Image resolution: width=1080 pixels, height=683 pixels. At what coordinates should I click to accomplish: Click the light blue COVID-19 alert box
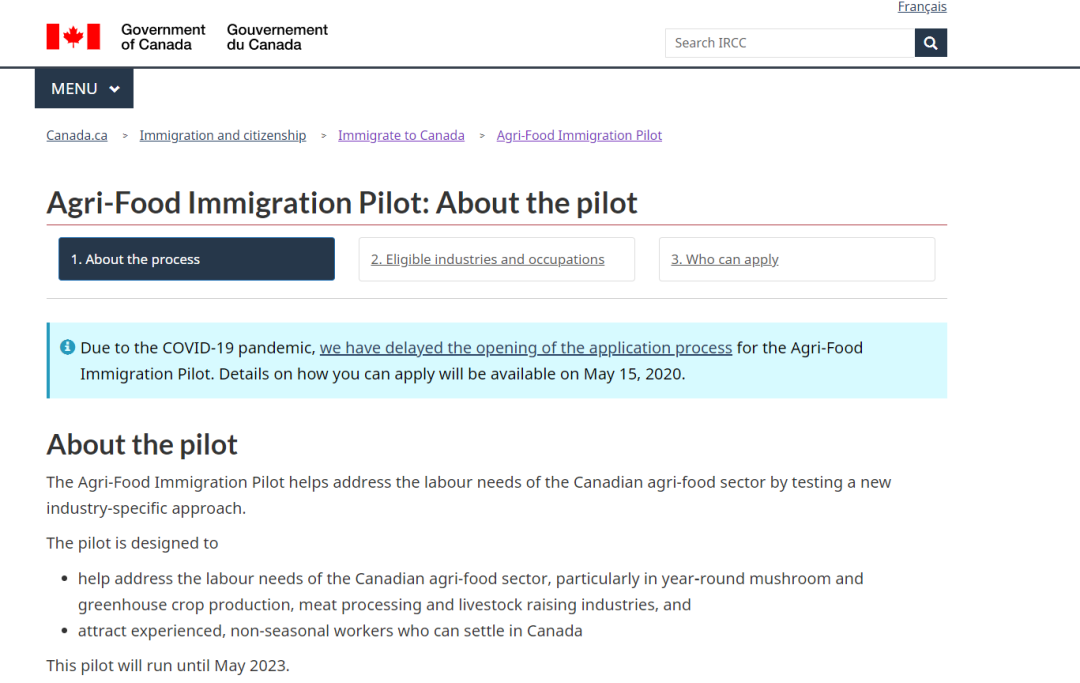497,360
